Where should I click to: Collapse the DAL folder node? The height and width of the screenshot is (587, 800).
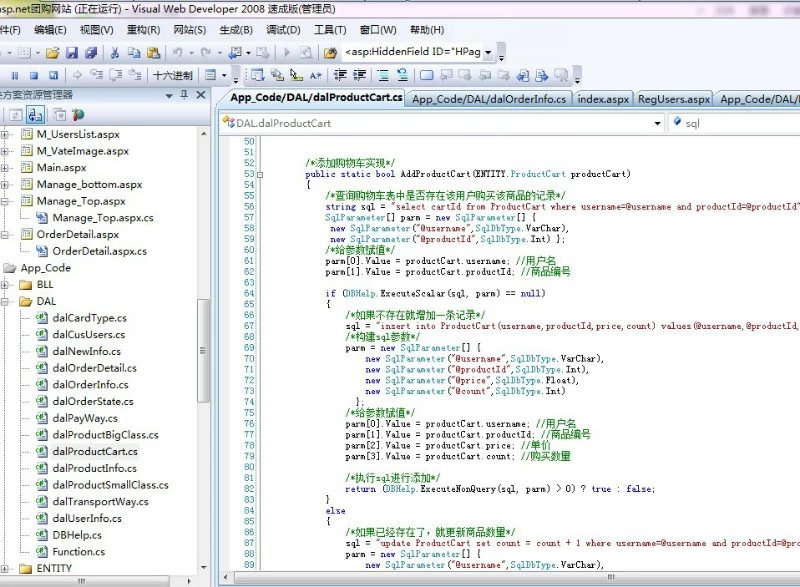[x=5, y=301]
